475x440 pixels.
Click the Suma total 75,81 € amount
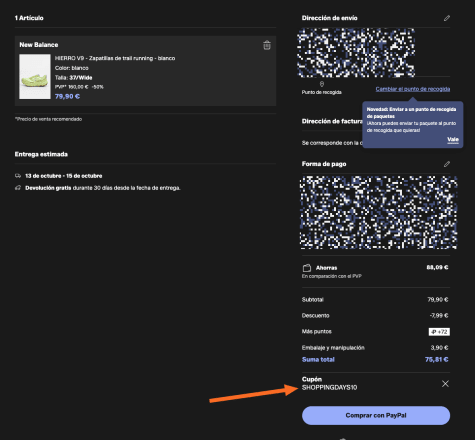pyautogui.click(x=437, y=359)
